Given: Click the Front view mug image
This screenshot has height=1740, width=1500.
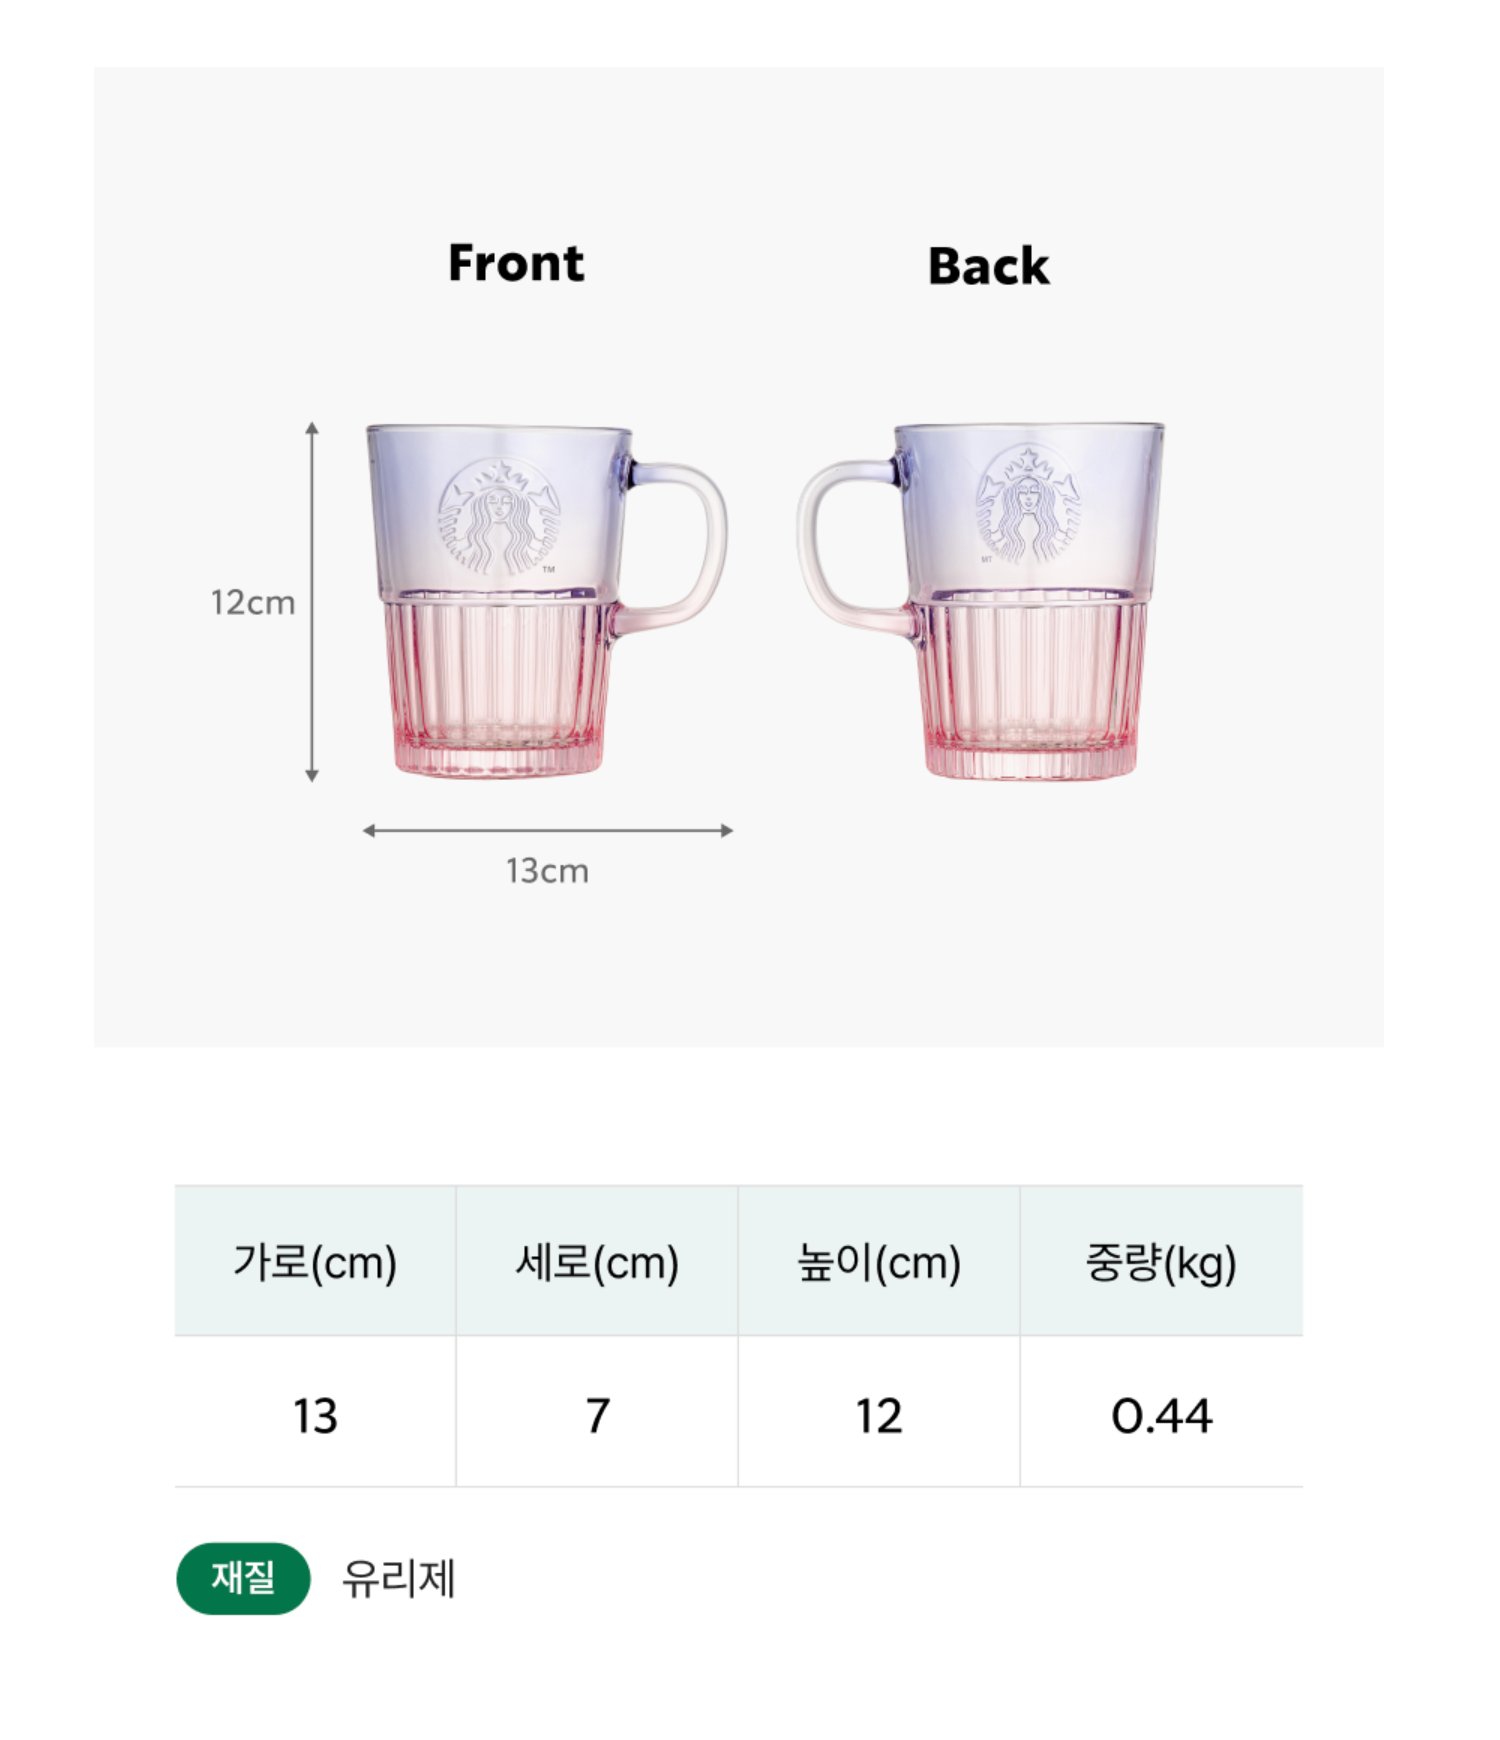Looking at the screenshot, I should coord(546,601).
